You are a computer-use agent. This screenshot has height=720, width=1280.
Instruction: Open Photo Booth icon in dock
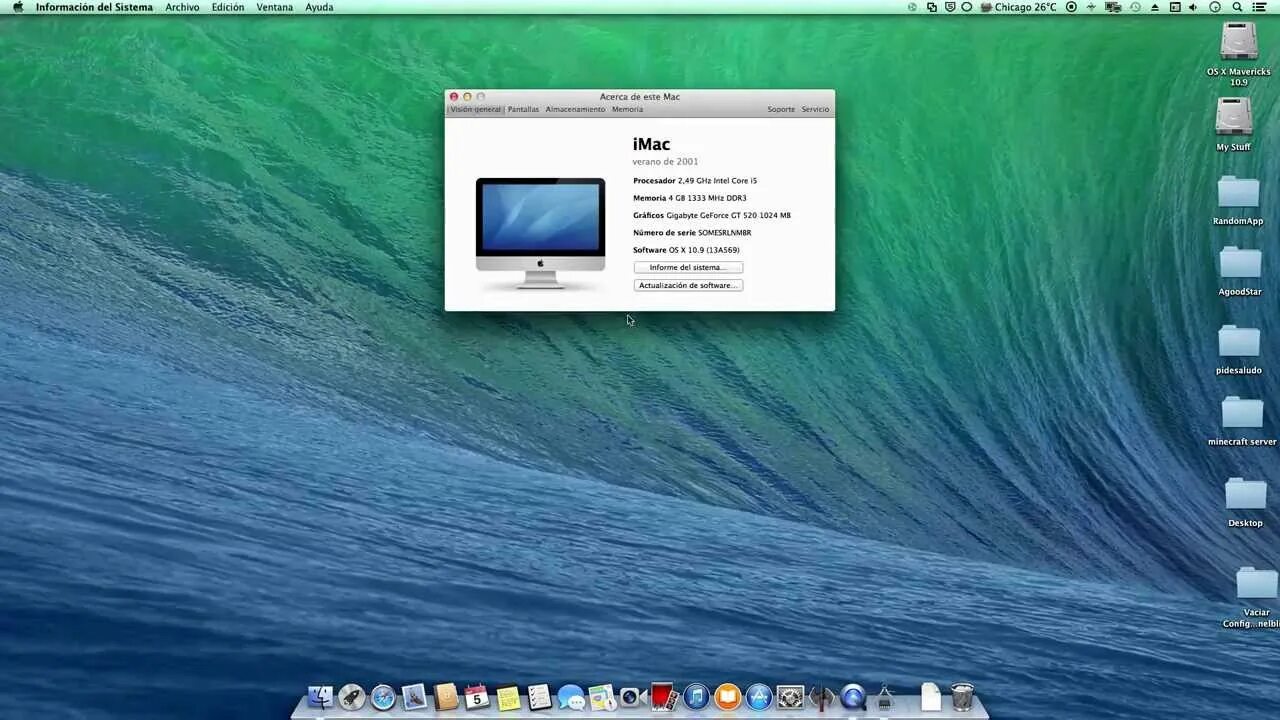[664, 697]
